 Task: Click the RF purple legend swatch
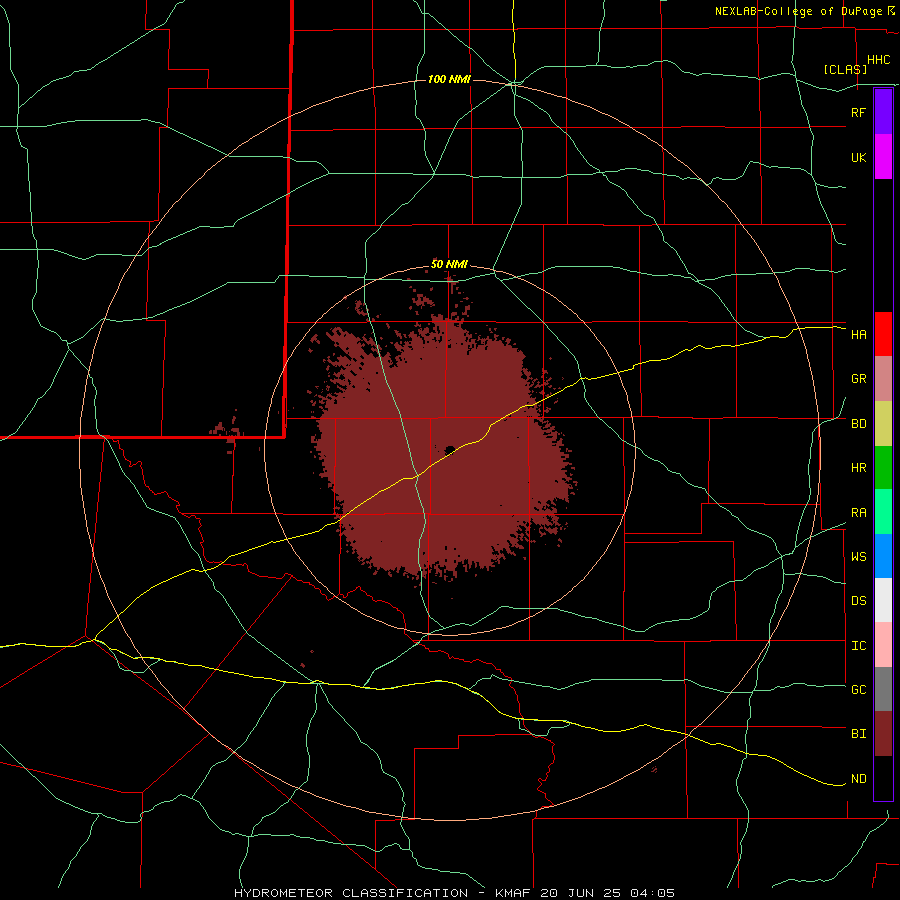(x=883, y=112)
